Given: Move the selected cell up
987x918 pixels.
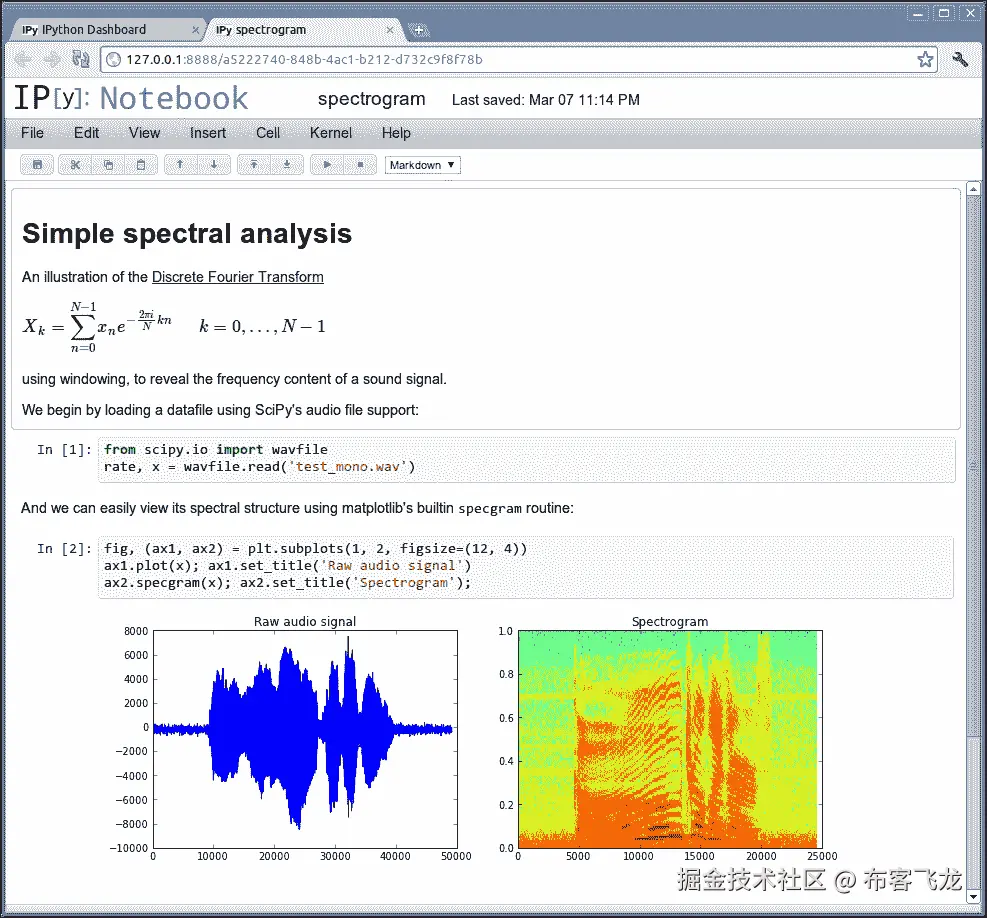Looking at the screenshot, I should 180,164.
